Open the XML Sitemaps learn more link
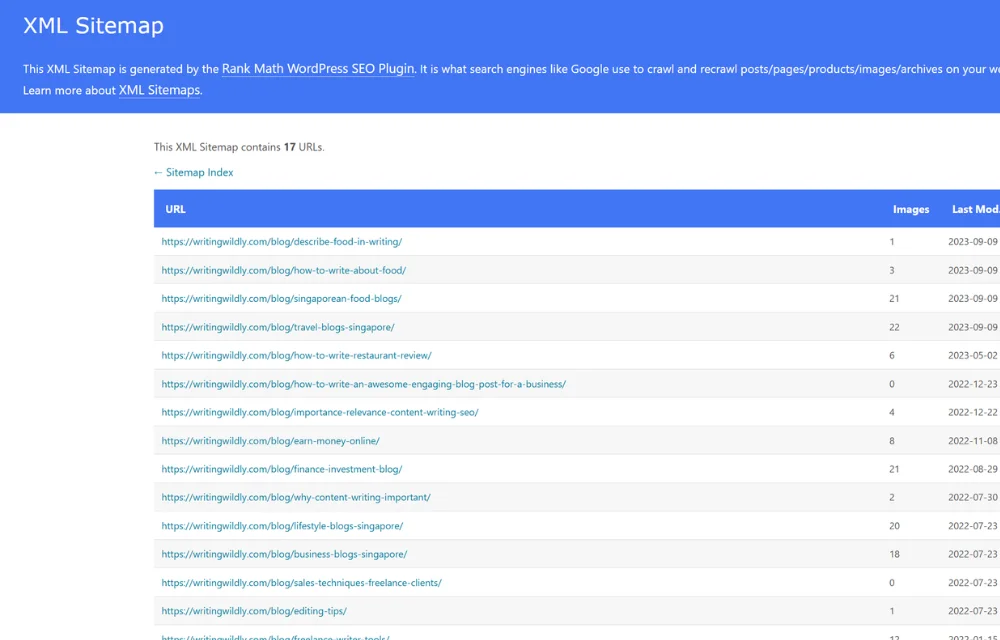1000x640 pixels. click(x=158, y=90)
